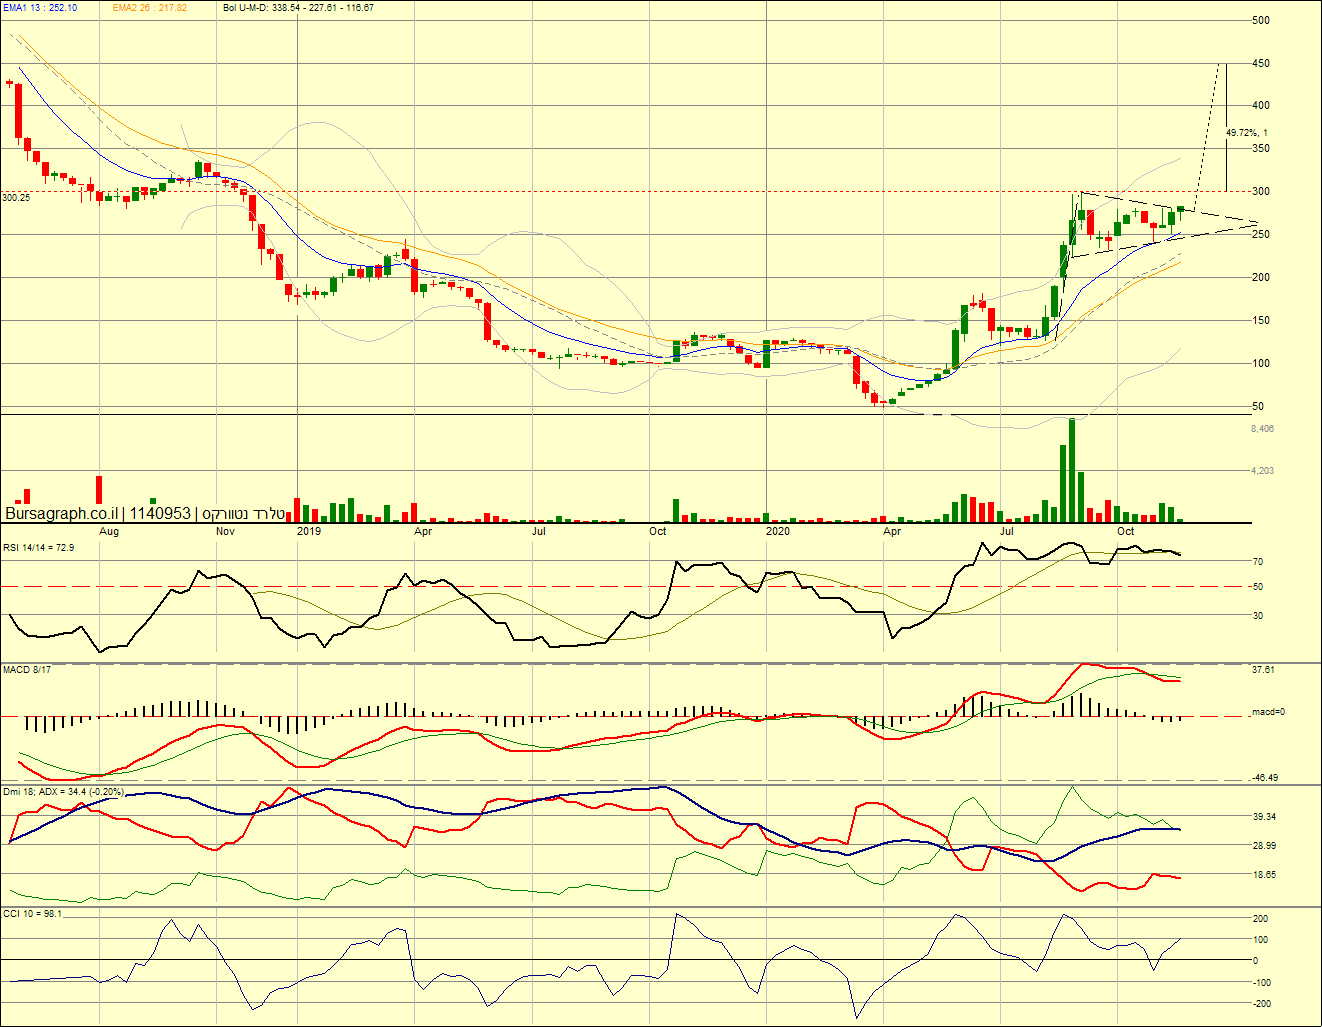This screenshot has height=1027, width=1322.
Task: Click the Bol U-M-D Bollinger label
Action: 298,8
